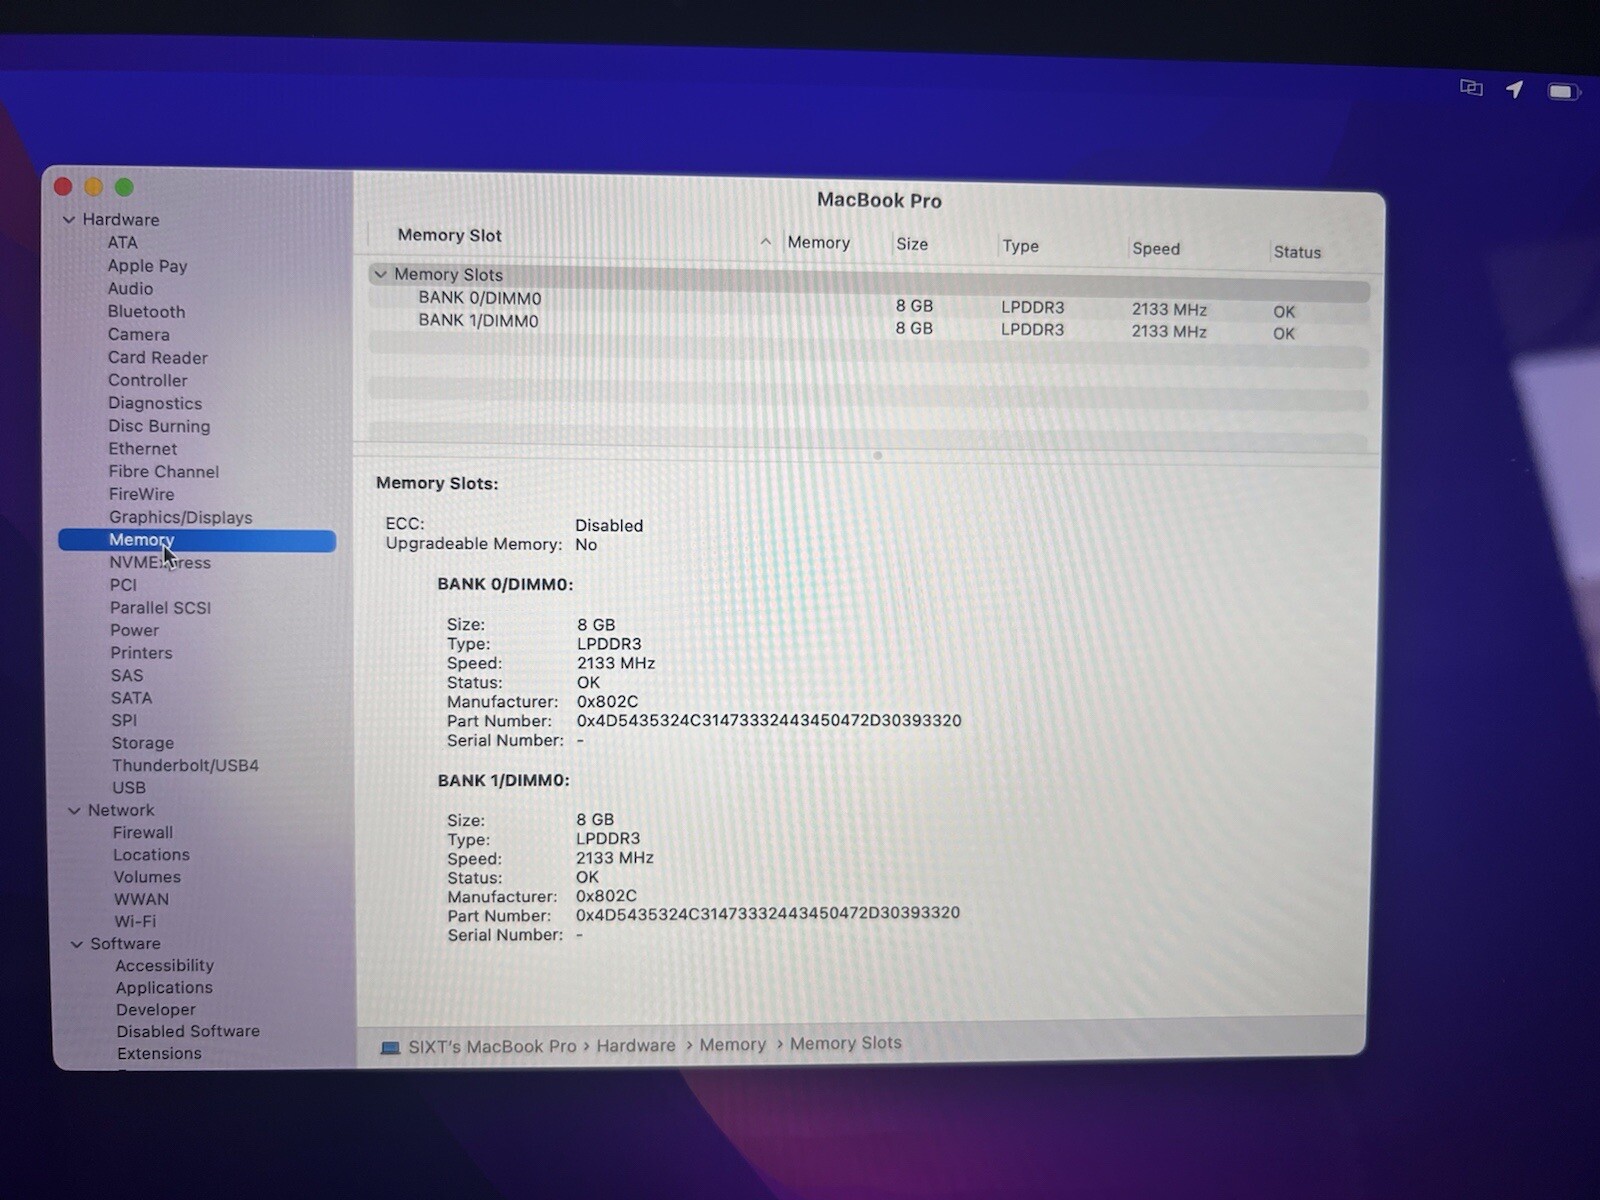Screen dimensions: 1600x1200
Task: Select Accessibility under Software
Action: (x=164, y=966)
